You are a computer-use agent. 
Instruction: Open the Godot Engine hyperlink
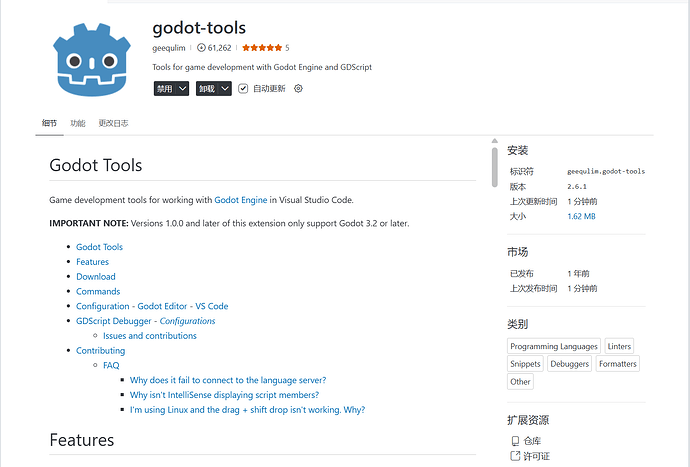241,200
